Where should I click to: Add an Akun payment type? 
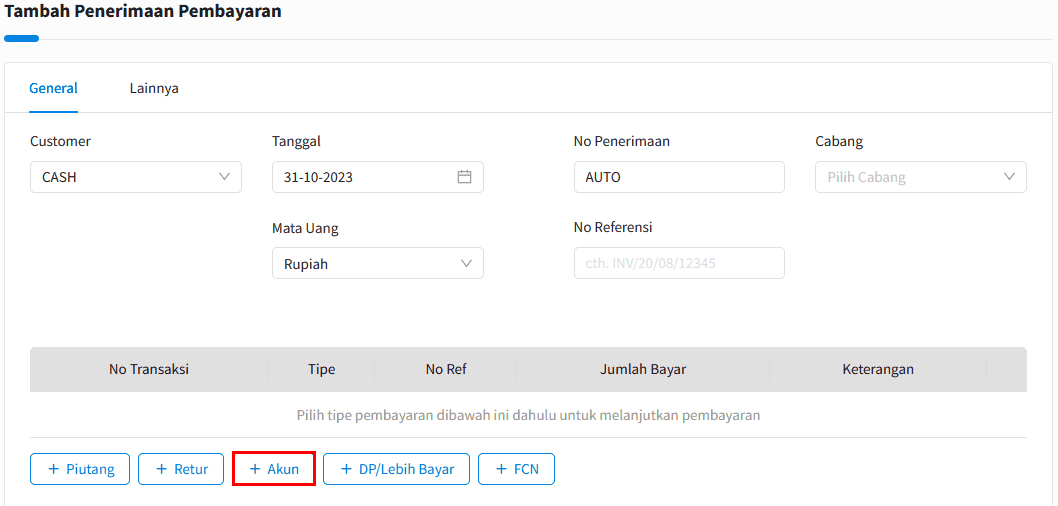click(274, 469)
